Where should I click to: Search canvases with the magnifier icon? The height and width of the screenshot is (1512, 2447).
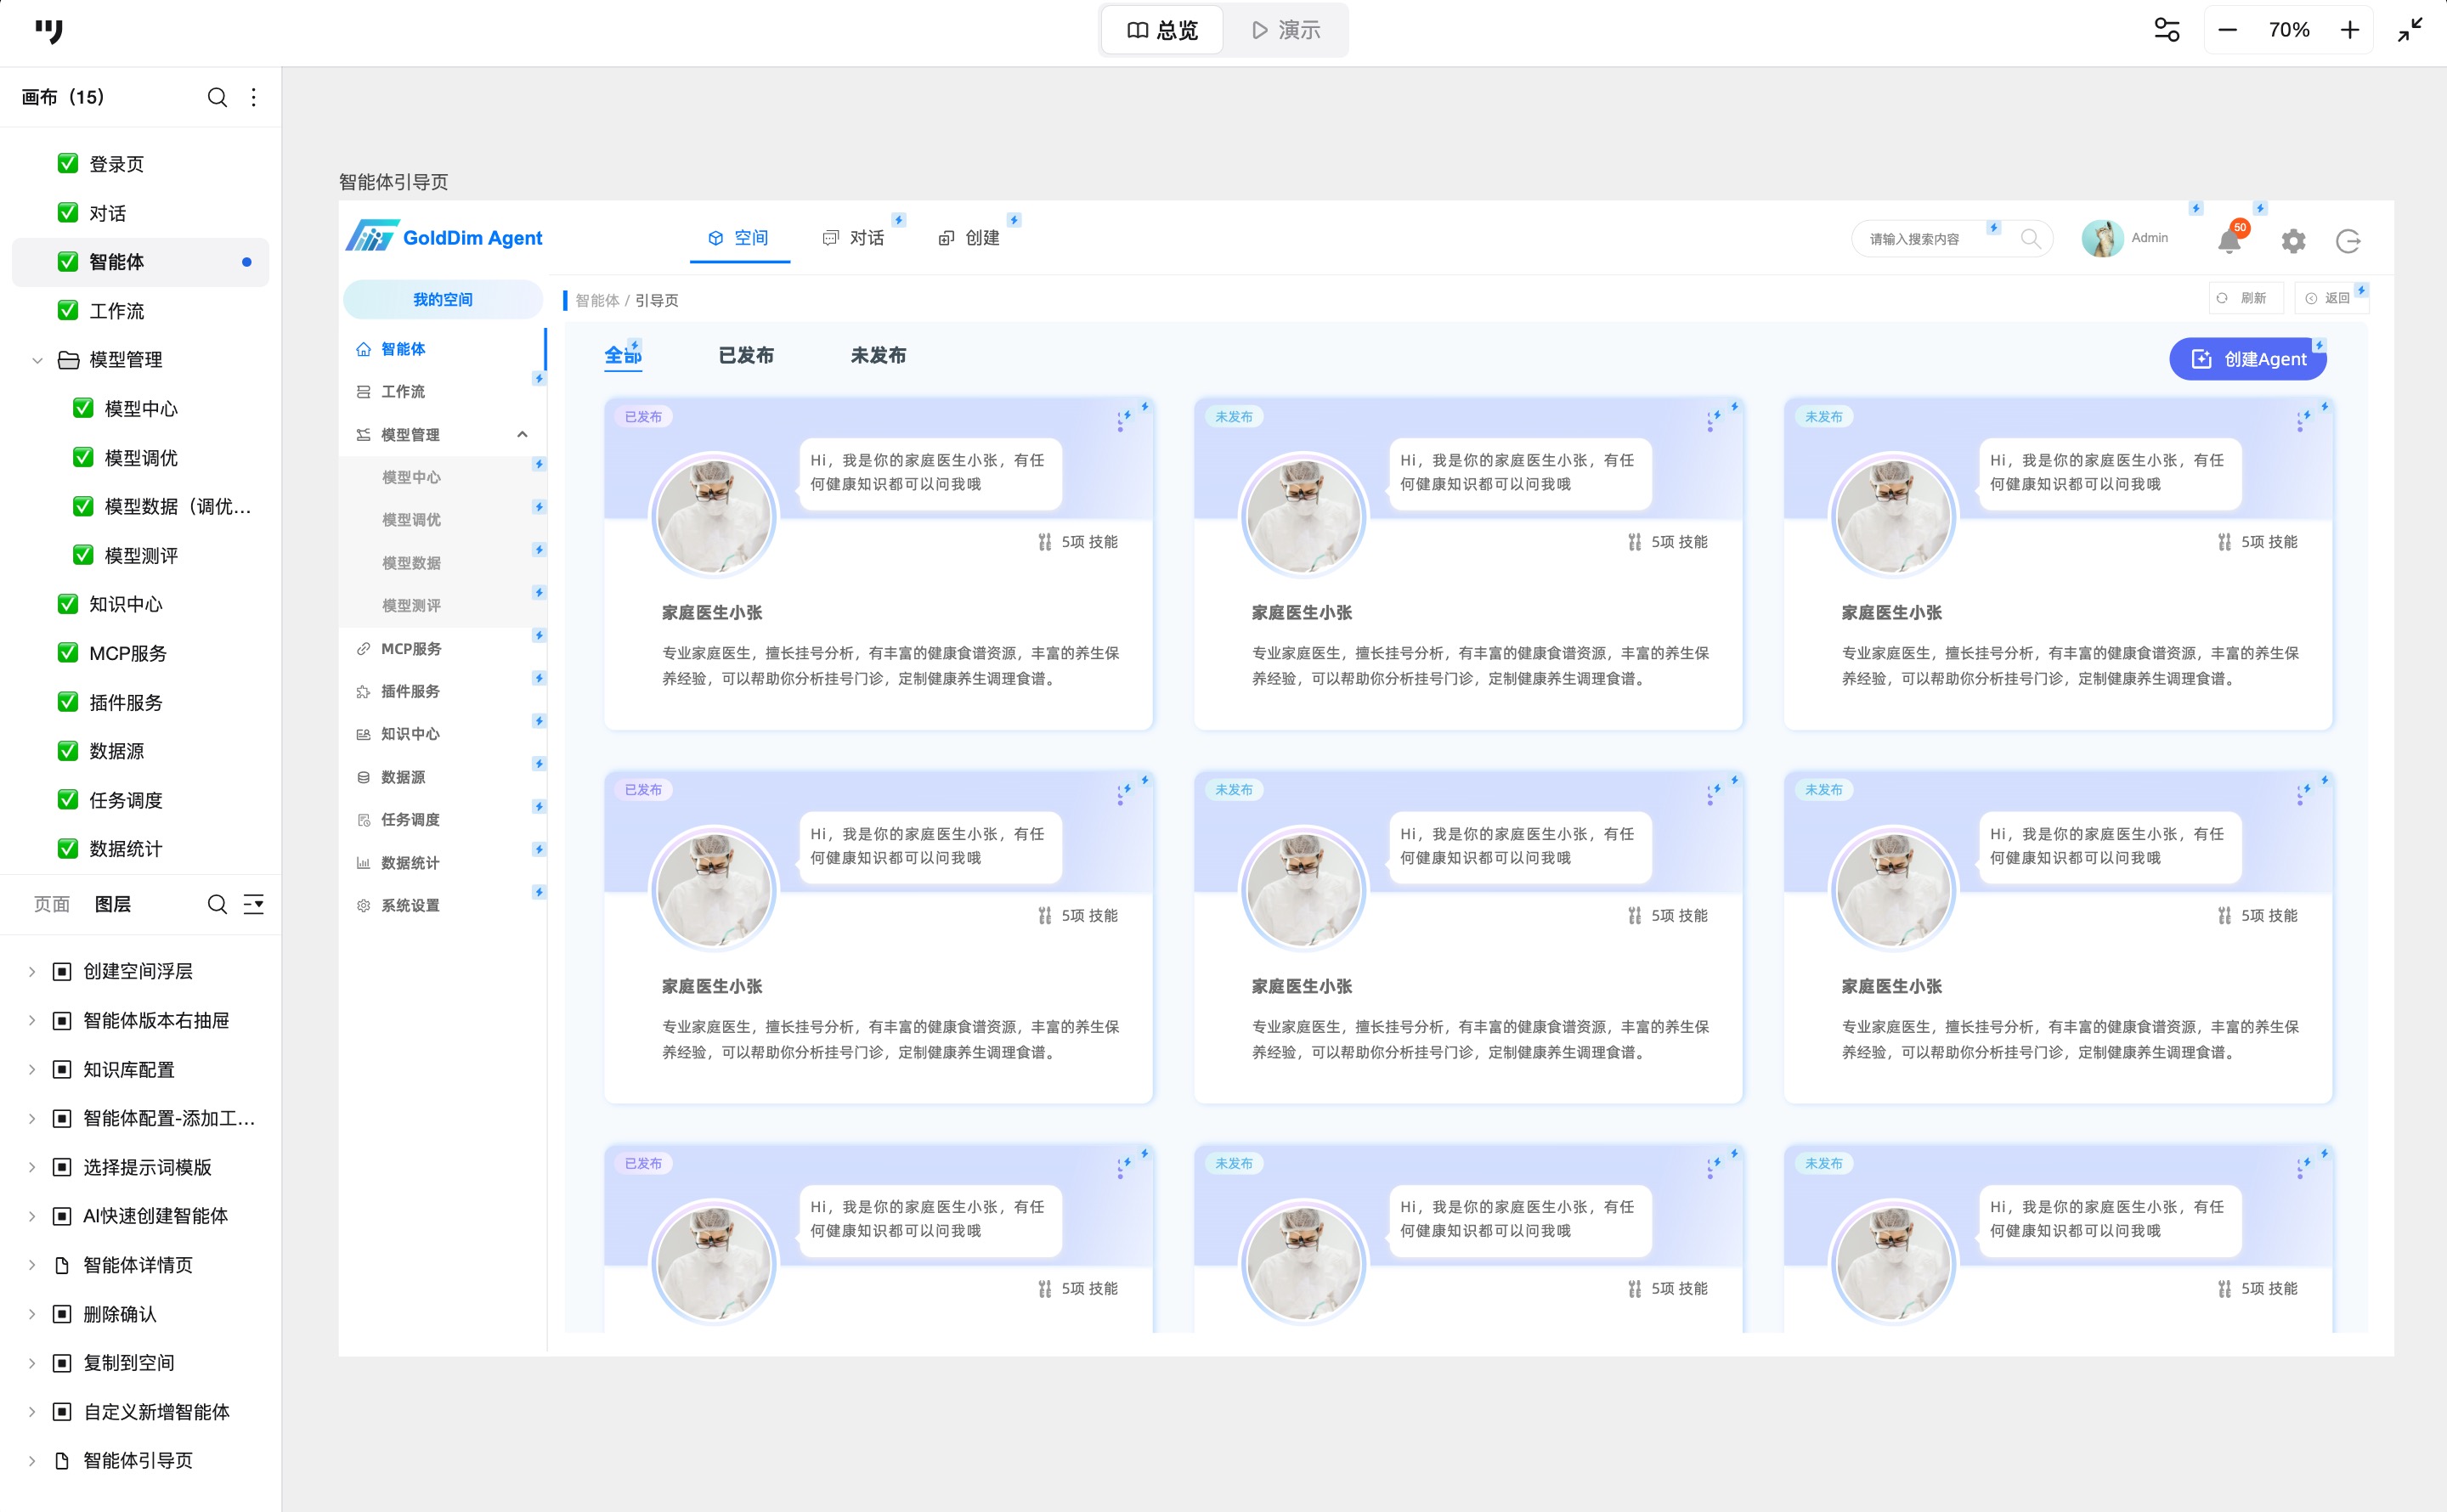[217, 97]
